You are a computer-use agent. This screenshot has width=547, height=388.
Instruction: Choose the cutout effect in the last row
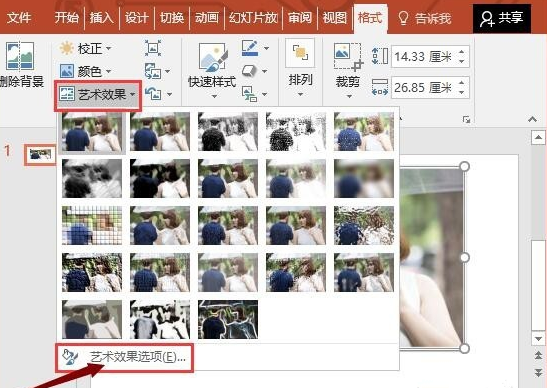pos(92,319)
